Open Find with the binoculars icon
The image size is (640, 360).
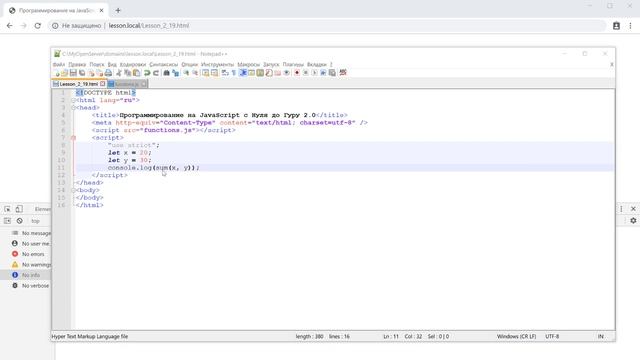pyautogui.click(x=167, y=73)
